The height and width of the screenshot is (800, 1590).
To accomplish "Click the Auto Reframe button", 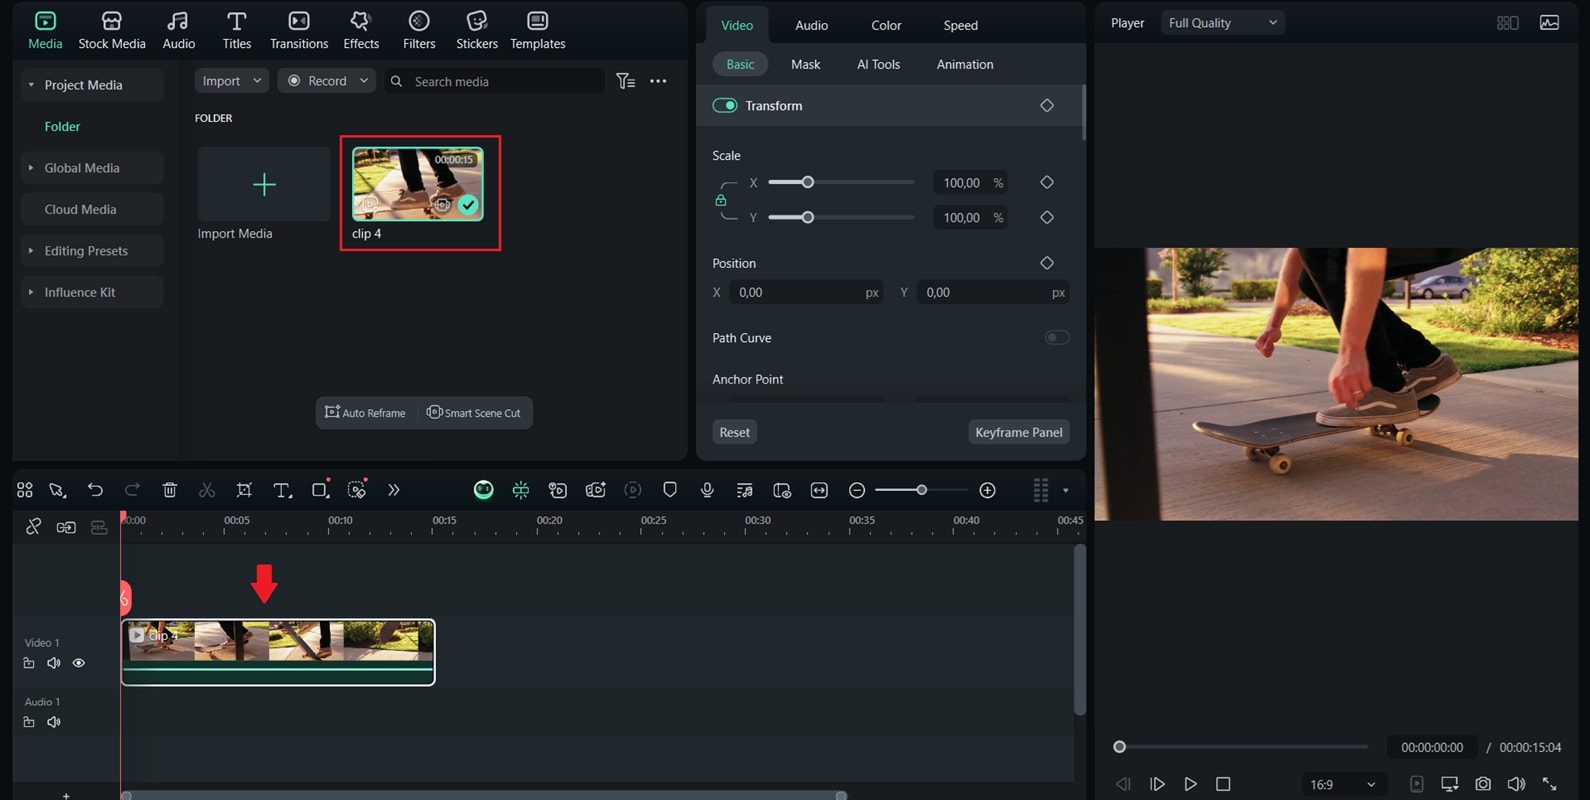I will 365,413.
